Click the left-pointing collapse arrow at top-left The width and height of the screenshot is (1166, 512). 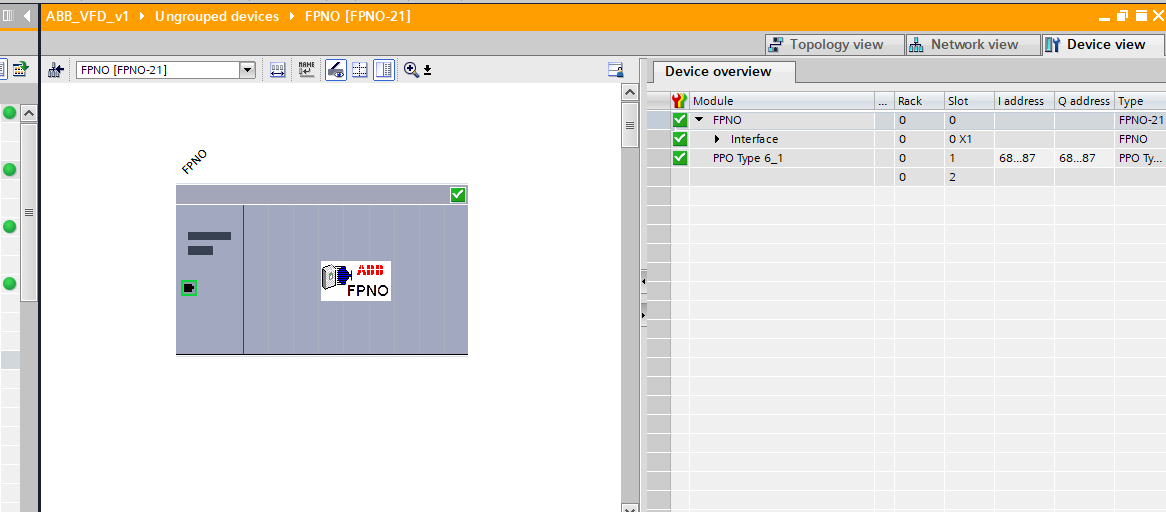coord(28,15)
